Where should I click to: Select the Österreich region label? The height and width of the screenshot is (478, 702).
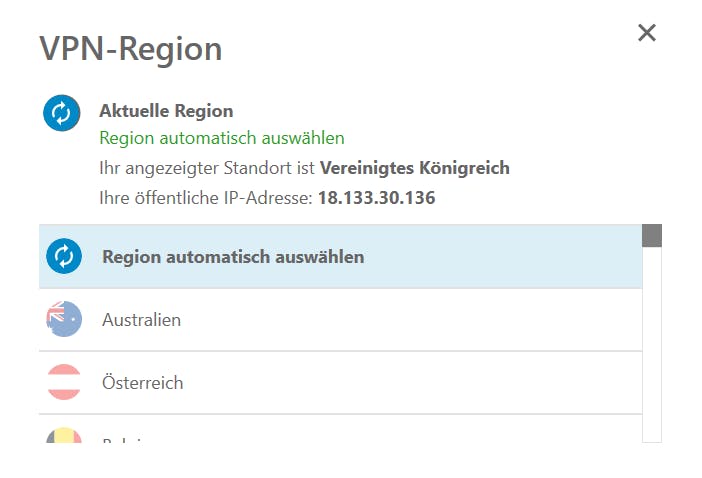click(x=143, y=382)
